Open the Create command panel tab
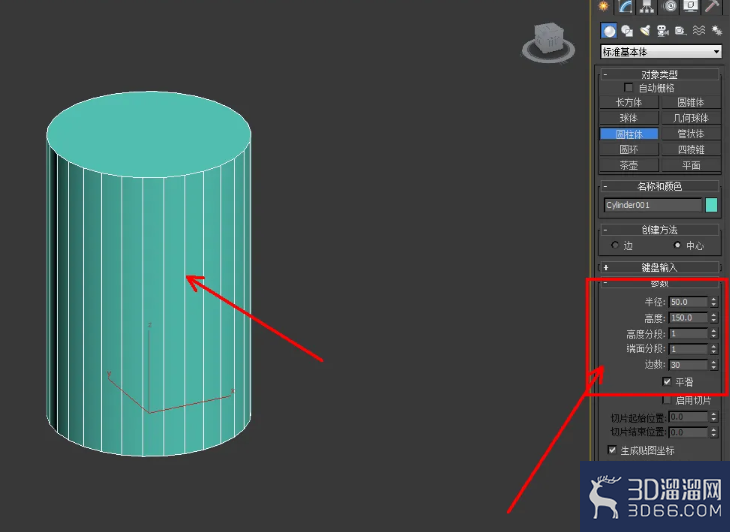Image resolution: width=730 pixels, height=532 pixels. tap(604, 6)
